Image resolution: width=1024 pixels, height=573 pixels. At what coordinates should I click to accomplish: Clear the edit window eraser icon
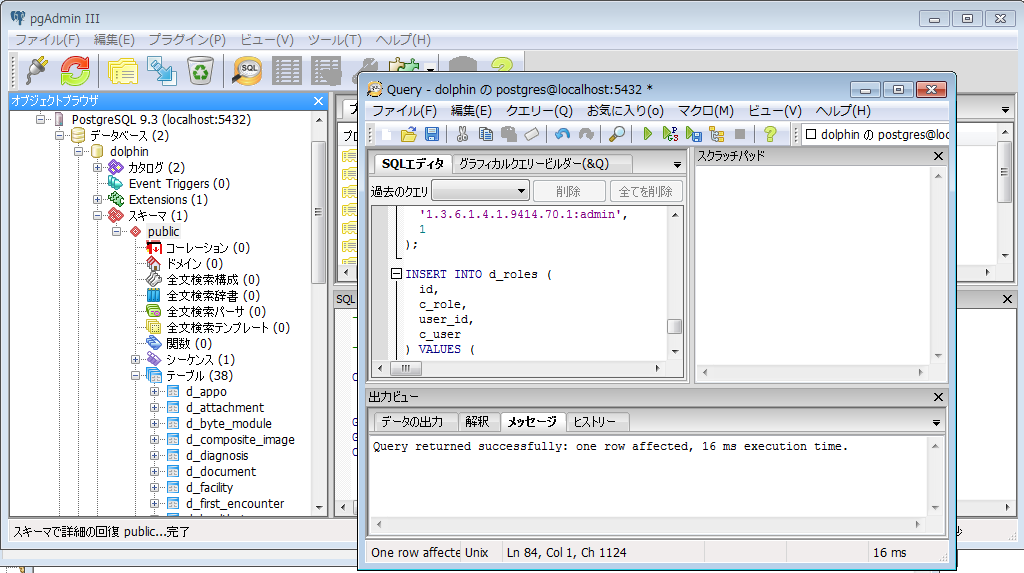[x=532, y=135]
